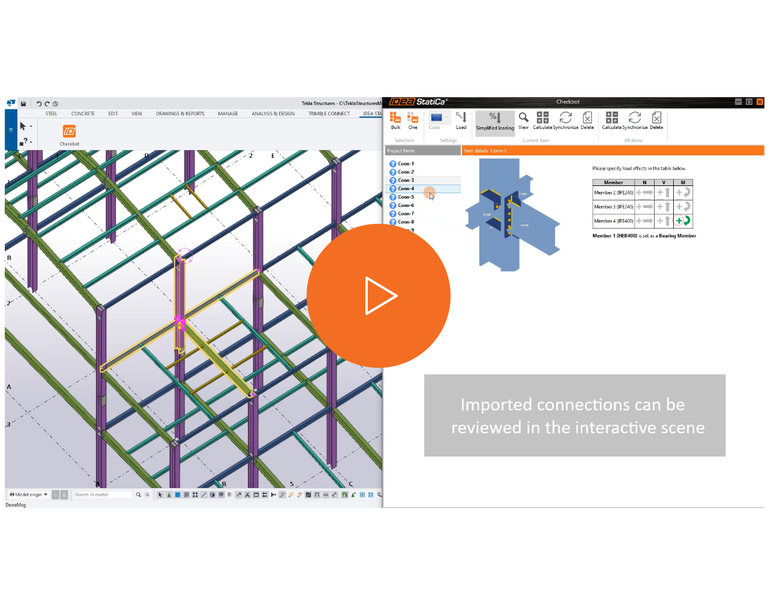Viewport: 768px width, 600px height.
Task: Click the selection arrow icon in bottom toolbar
Action: pyautogui.click(x=160, y=495)
